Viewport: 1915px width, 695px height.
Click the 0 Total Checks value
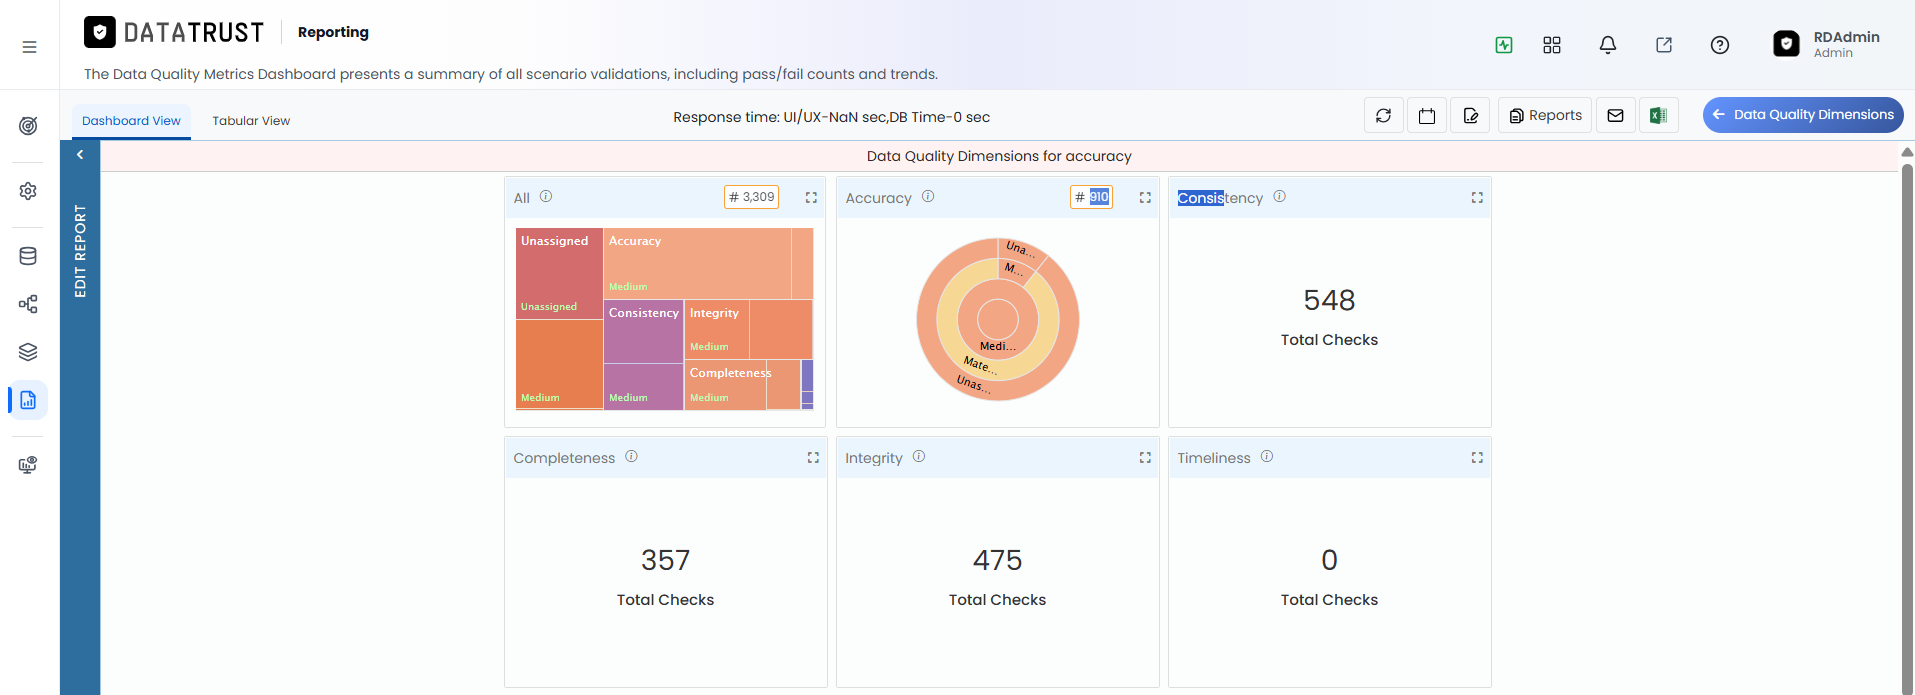coord(1329,560)
